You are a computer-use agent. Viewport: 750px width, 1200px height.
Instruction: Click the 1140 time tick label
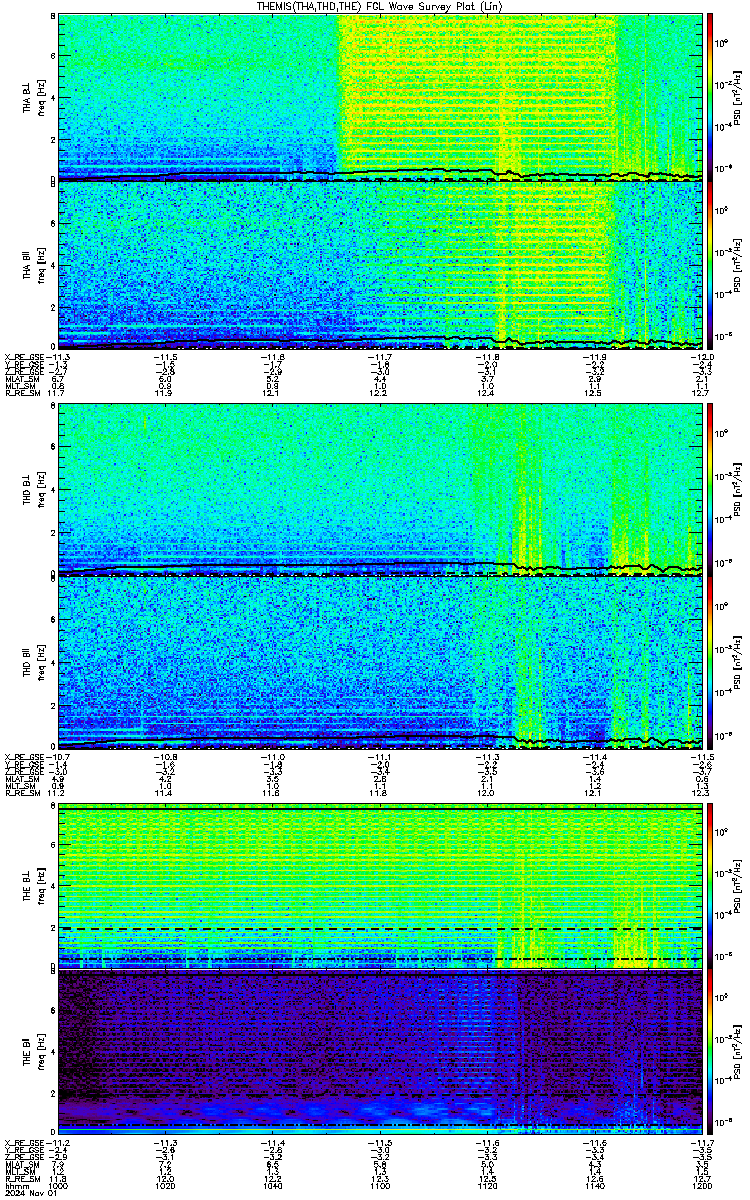coord(594,1186)
